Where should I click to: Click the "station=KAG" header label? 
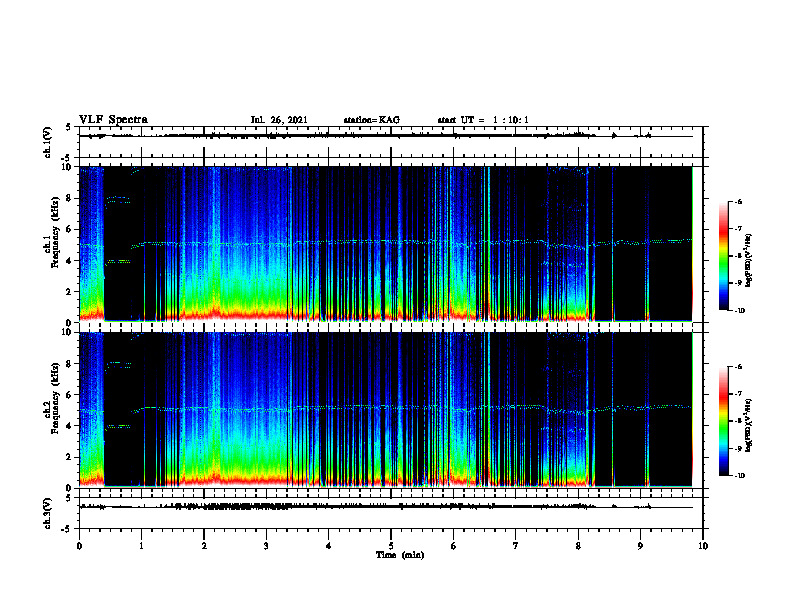pyautogui.click(x=371, y=120)
